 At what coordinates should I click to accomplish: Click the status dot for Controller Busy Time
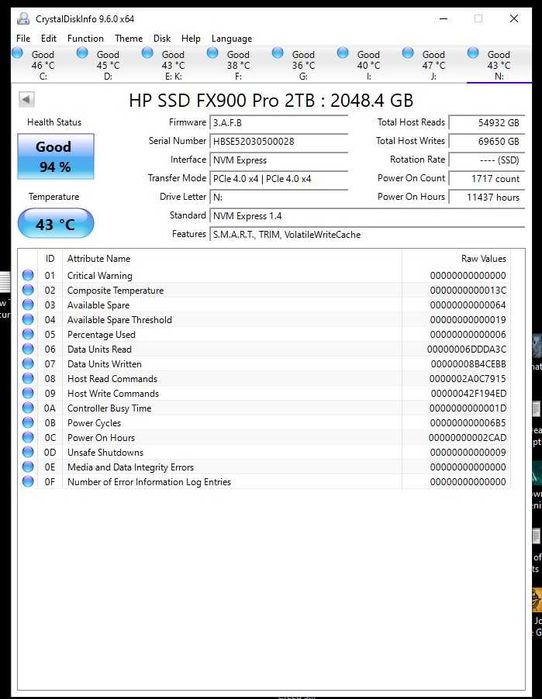click(x=28, y=407)
